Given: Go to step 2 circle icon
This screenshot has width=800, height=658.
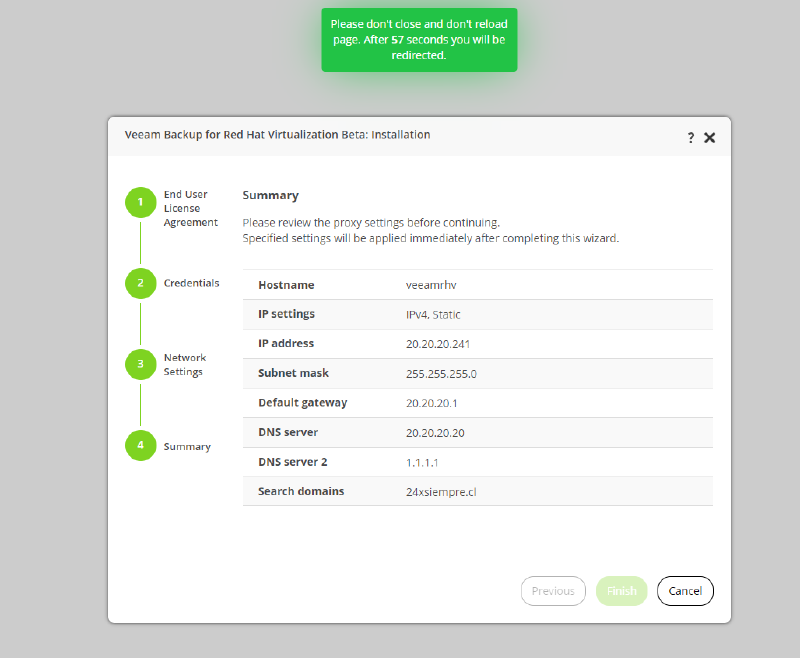Looking at the screenshot, I should click(140, 284).
